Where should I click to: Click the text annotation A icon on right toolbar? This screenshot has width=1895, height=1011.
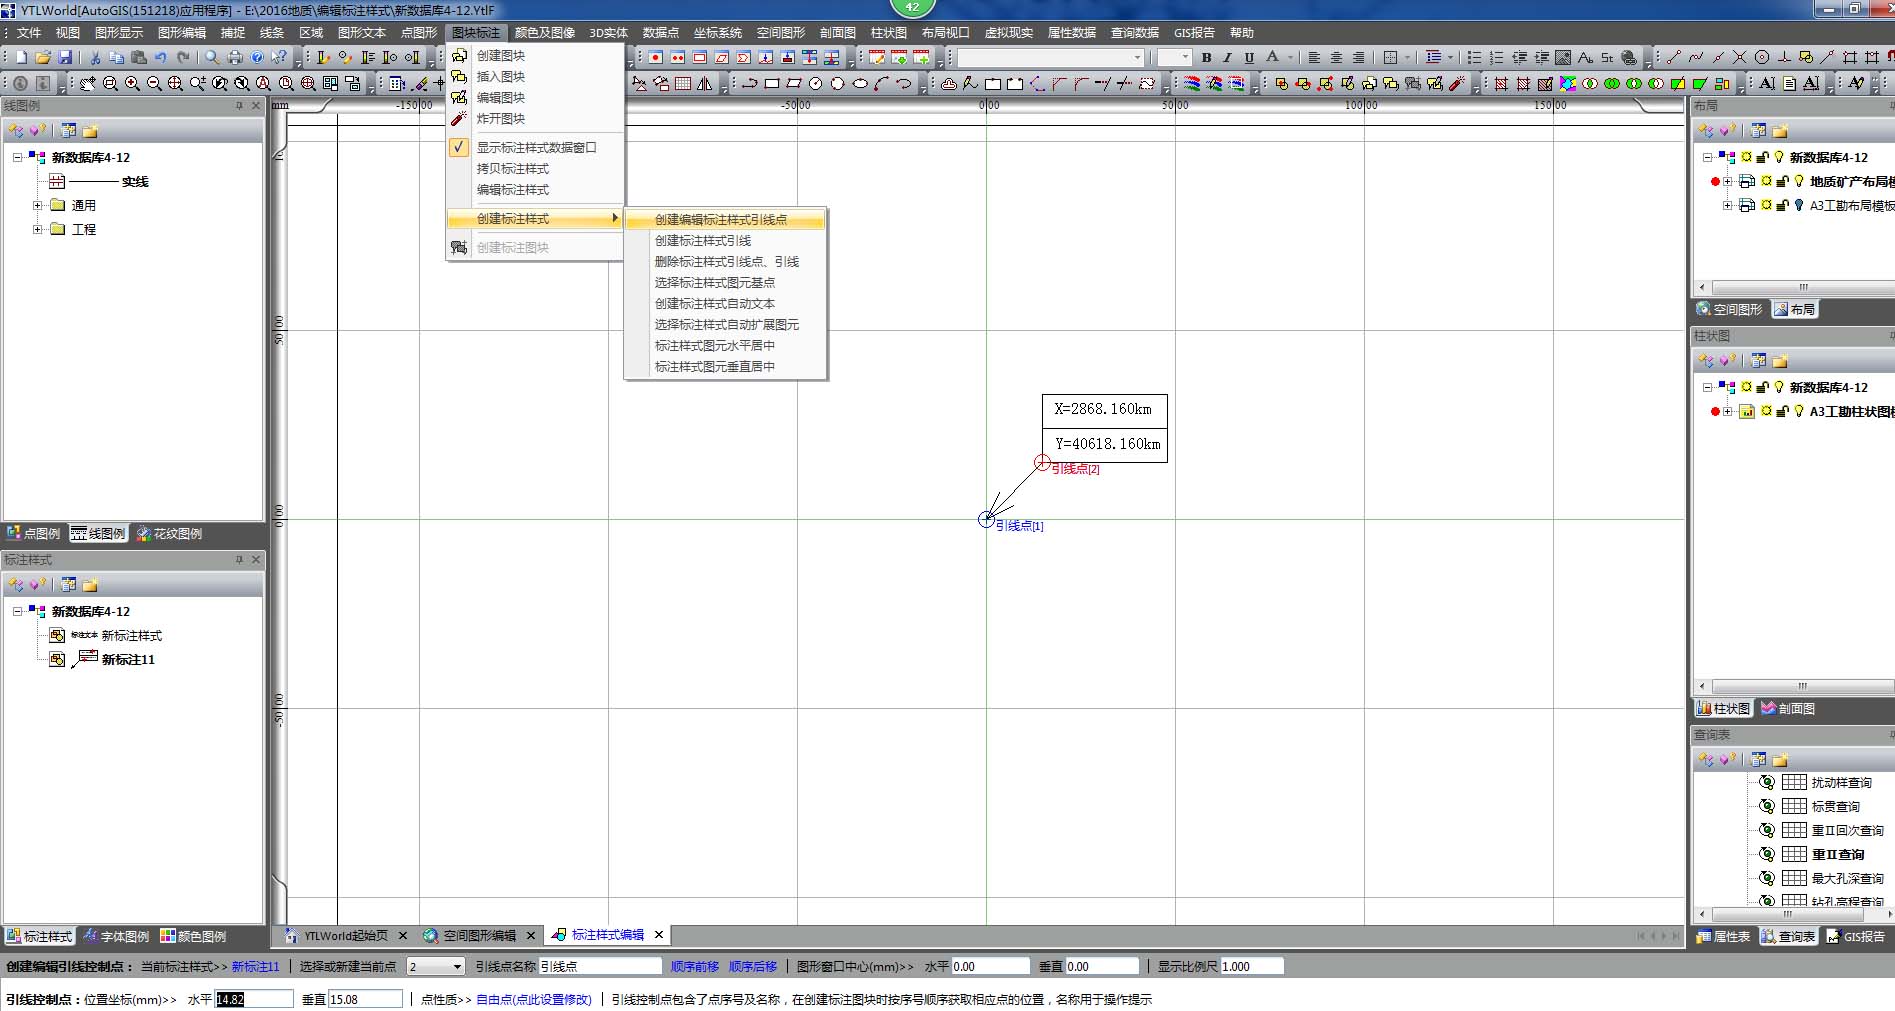tap(1767, 84)
